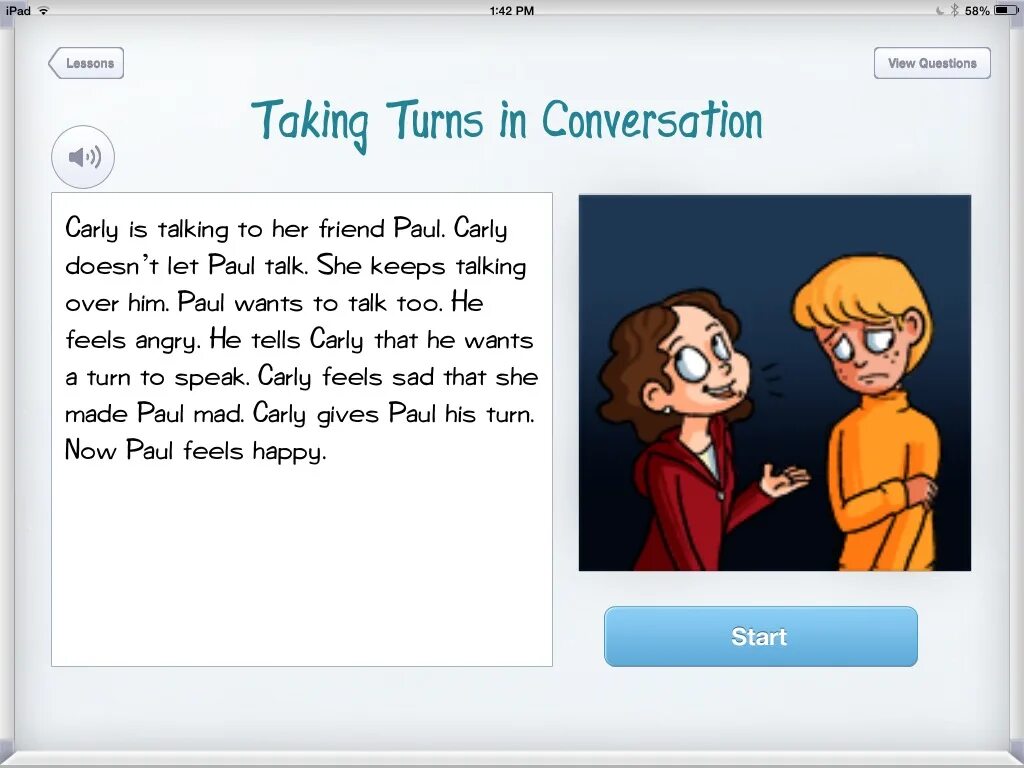Tap the iPad label in status bar
Image resolution: width=1024 pixels, height=768 pixels.
(18, 10)
